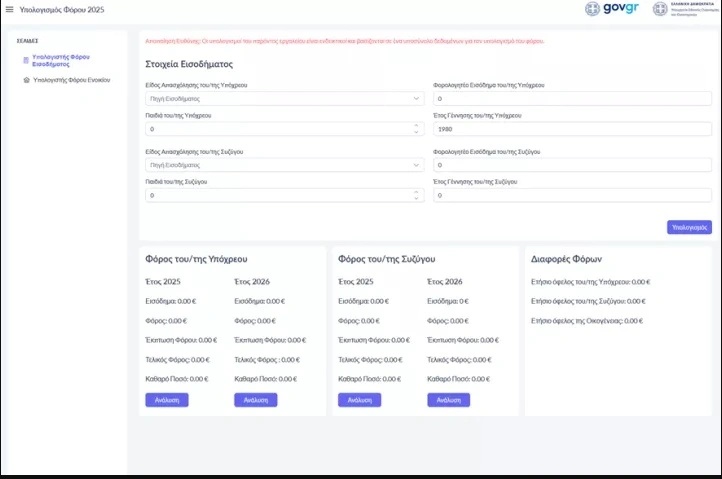Open the hamburger navigation menu
722x479 pixels.
click(x=10, y=8)
